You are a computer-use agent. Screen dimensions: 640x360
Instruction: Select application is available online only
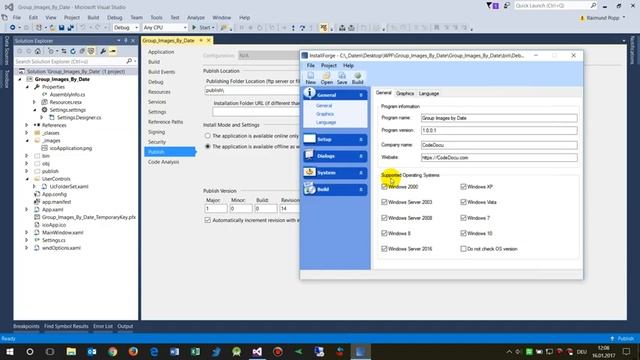[x=207, y=136]
